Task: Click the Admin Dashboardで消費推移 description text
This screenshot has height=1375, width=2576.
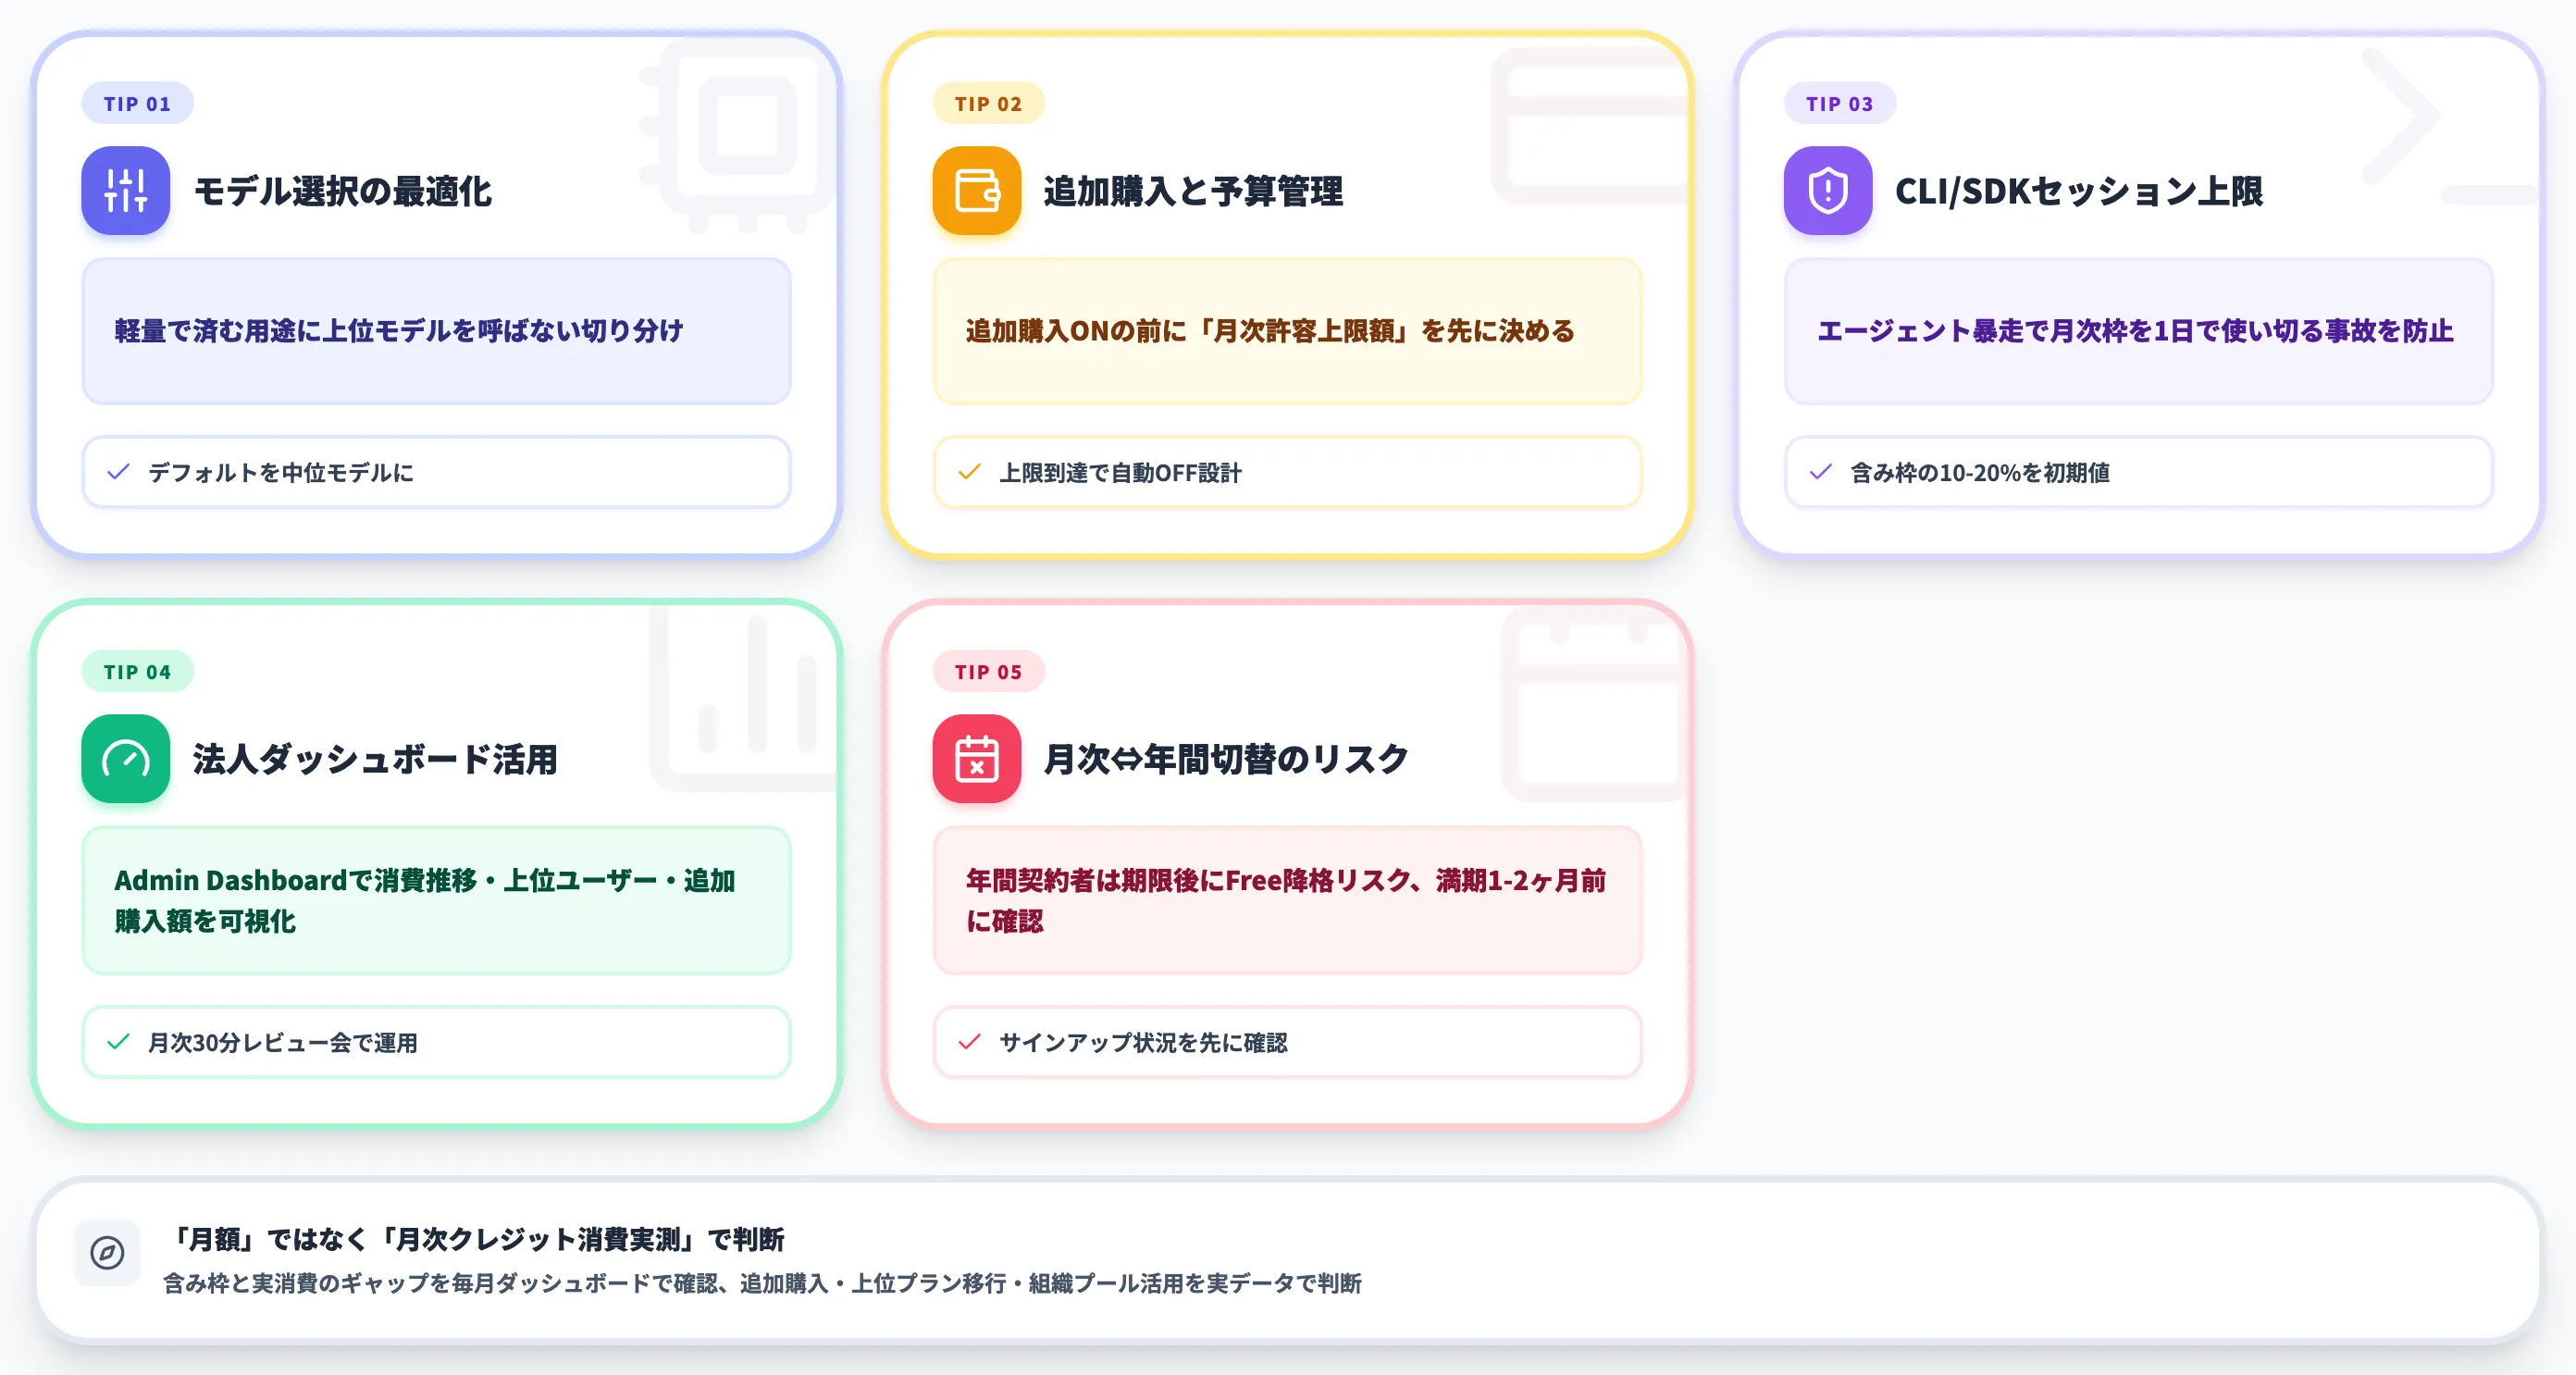Action: click(x=425, y=900)
